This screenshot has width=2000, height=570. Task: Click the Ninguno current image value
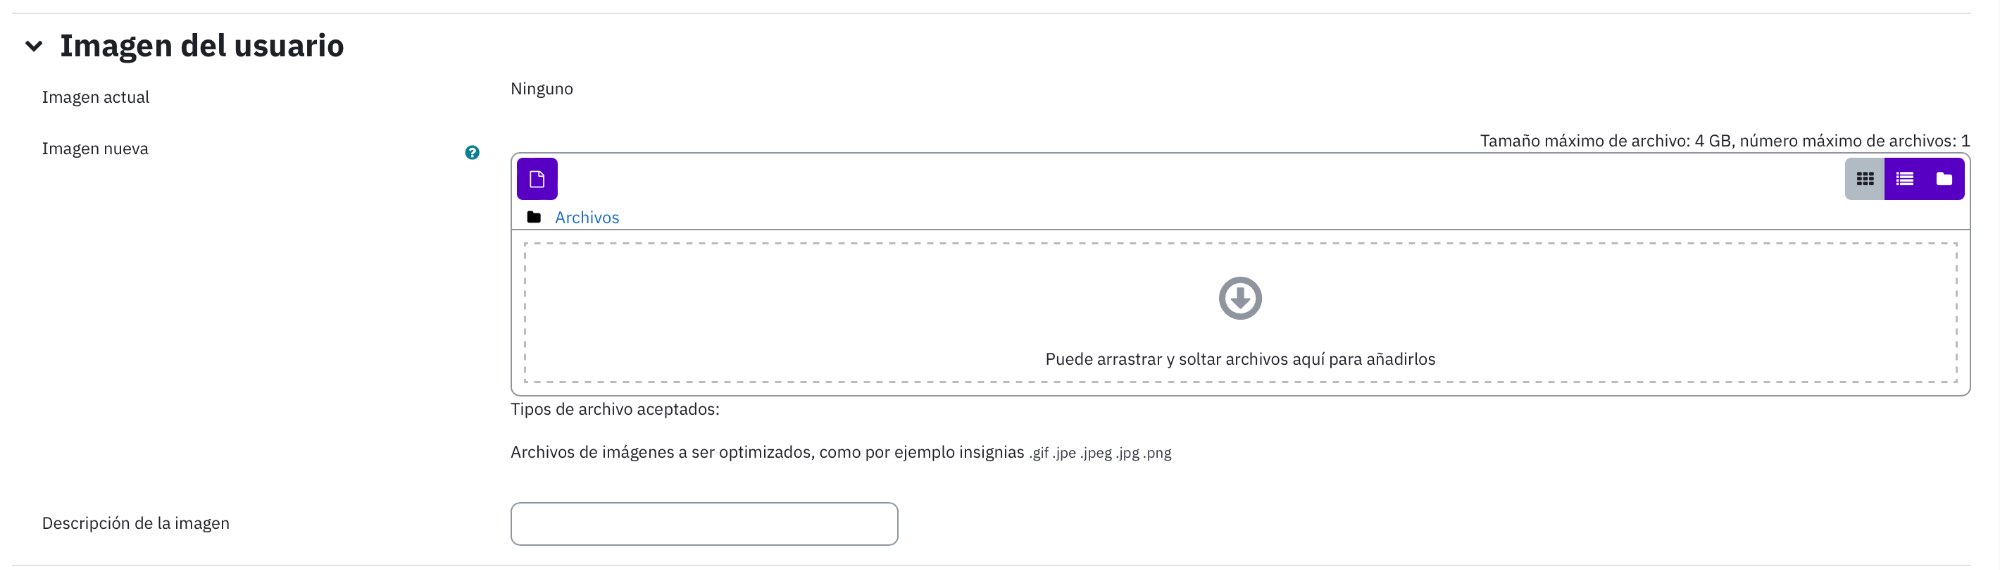click(542, 88)
